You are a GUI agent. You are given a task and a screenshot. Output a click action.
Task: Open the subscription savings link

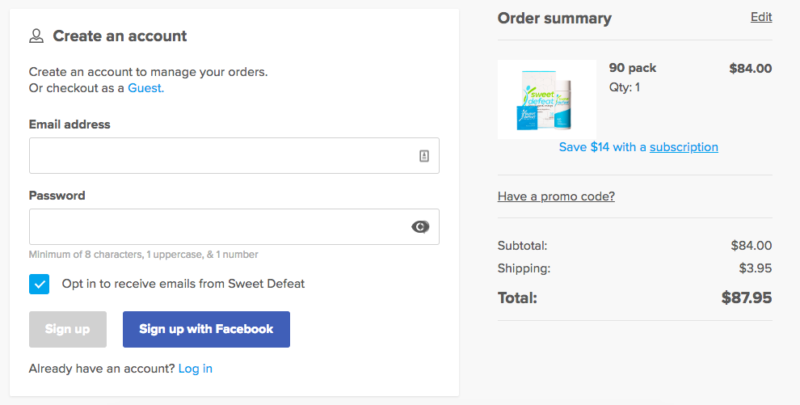(683, 147)
